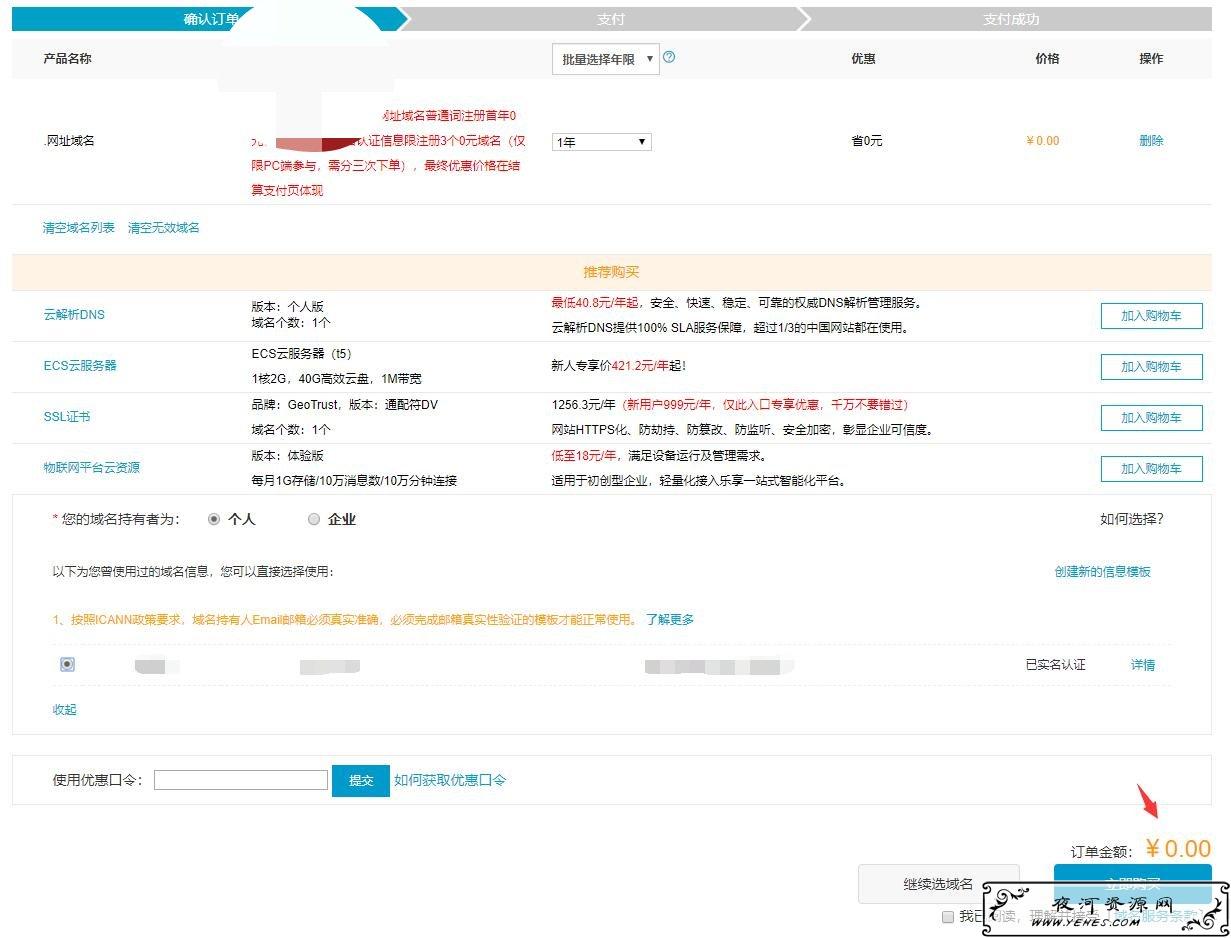Screen dimensions: 1231x938
Task: Open 详情 for the verified template
Action: 1143,665
